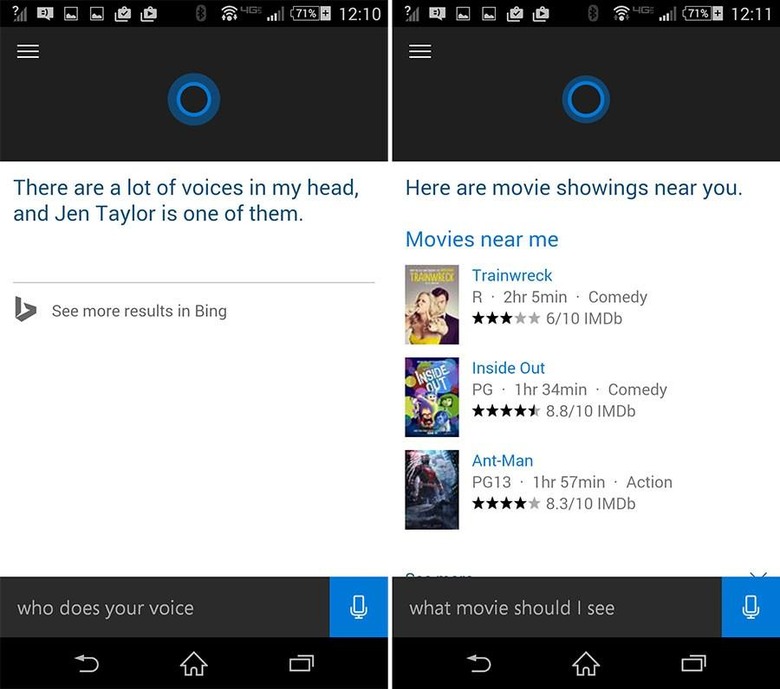This screenshot has width=780, height=689.
Task: Tap Android back button on left screen
Action: (x=87, y=663)
